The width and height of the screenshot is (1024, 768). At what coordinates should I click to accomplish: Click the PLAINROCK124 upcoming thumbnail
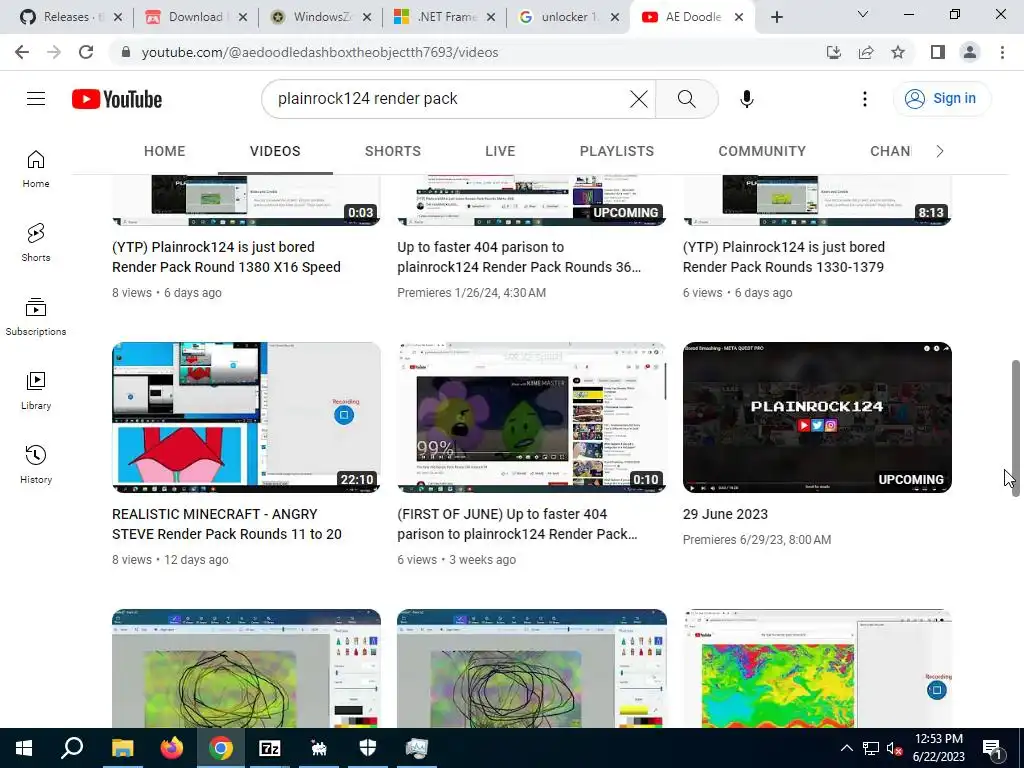point(817,417)
